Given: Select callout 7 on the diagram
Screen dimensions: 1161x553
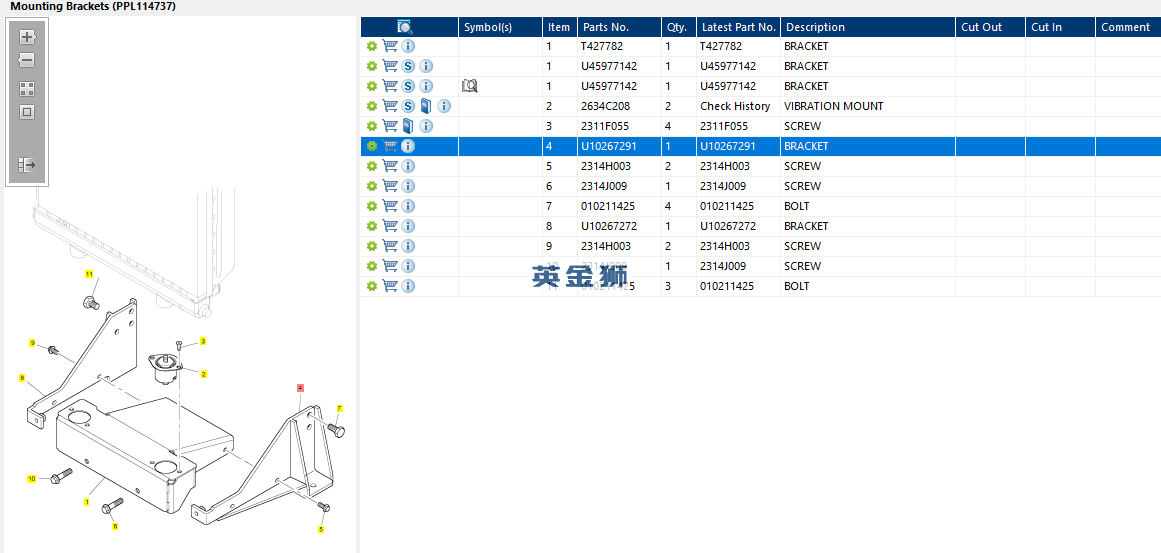Looking at the screenshot, I should pos(340,408).
